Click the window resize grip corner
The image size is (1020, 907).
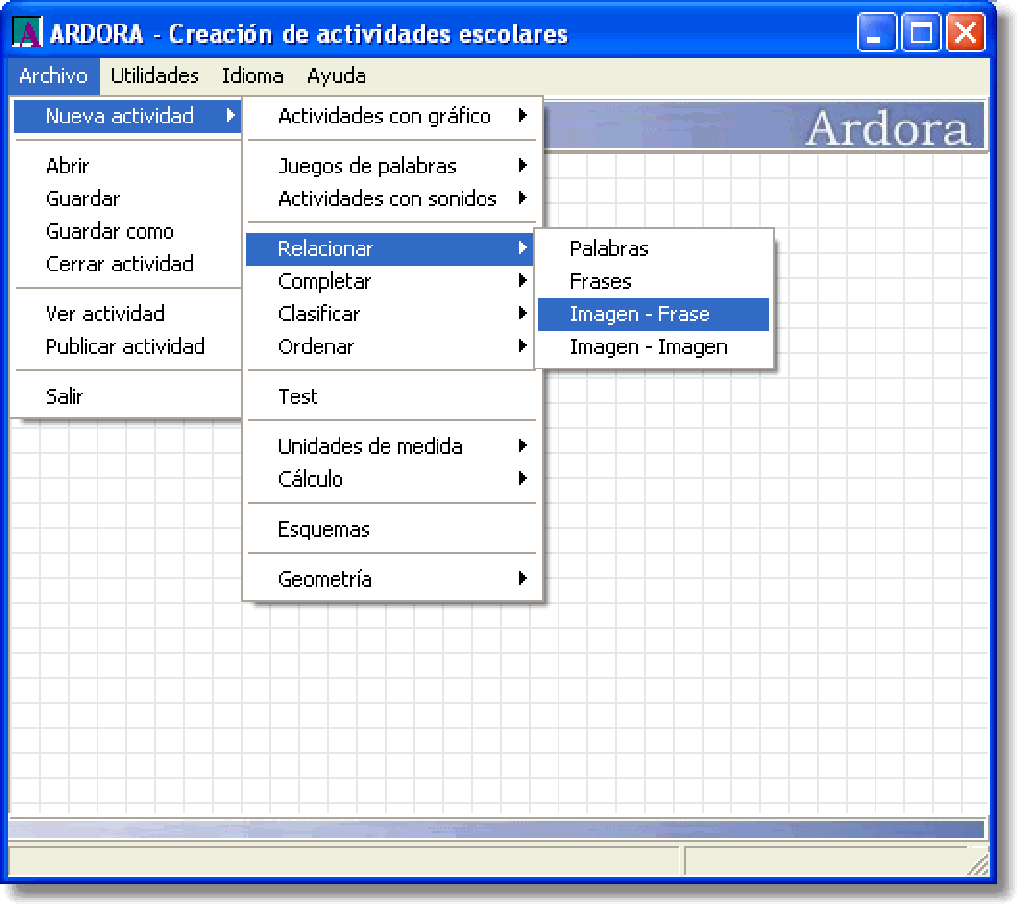(978, 865)
